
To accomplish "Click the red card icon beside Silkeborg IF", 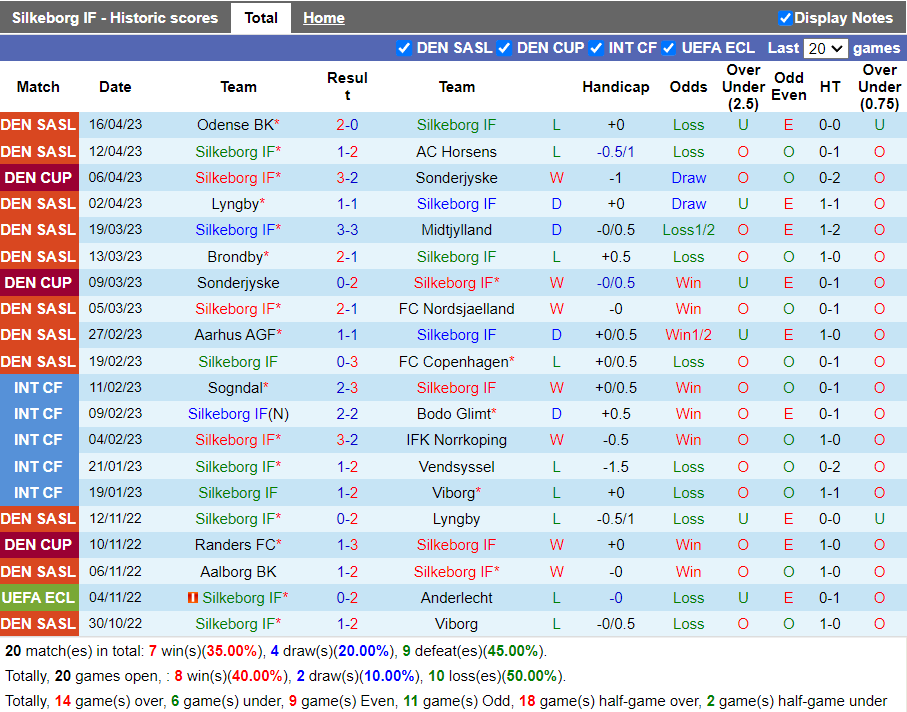I will click(192, 598).
